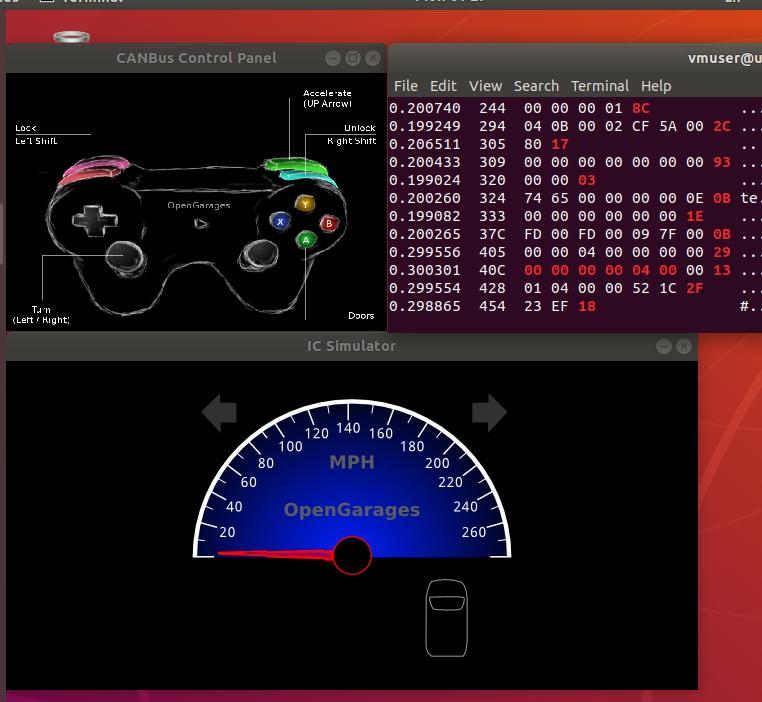Click CAN ID 454 row in terminal

click(575, 307)
